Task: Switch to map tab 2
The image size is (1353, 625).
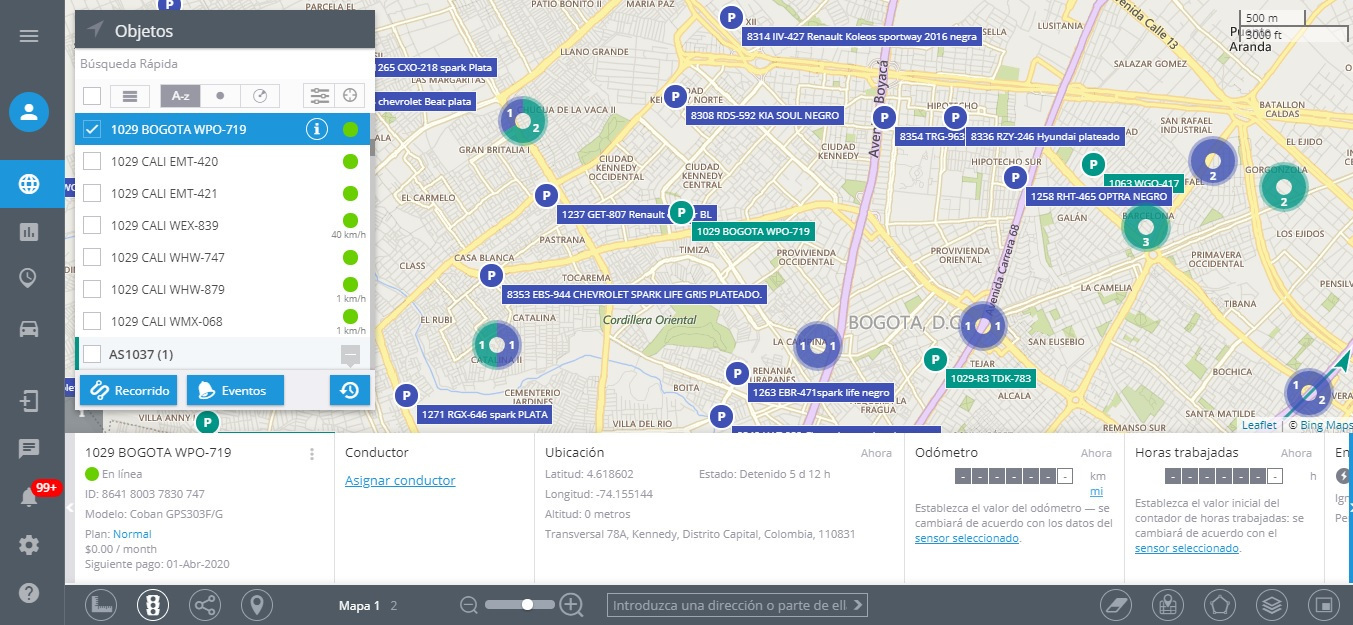Action: [x=394, y=605]
